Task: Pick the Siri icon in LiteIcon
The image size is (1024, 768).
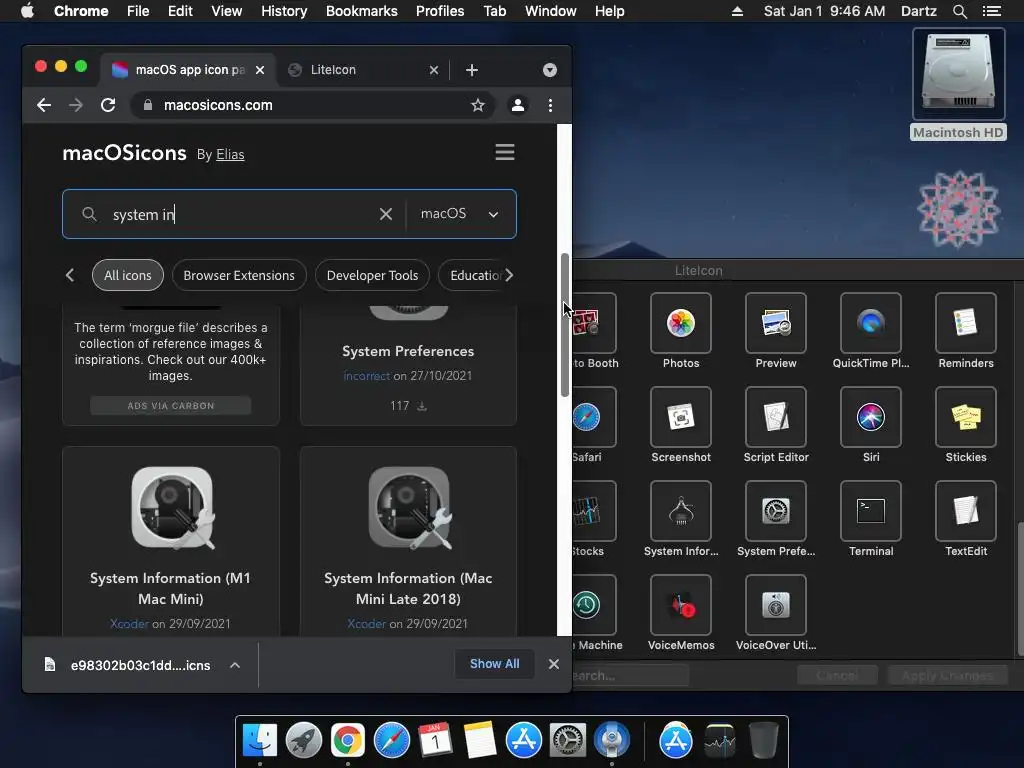Action: point(871,417)
